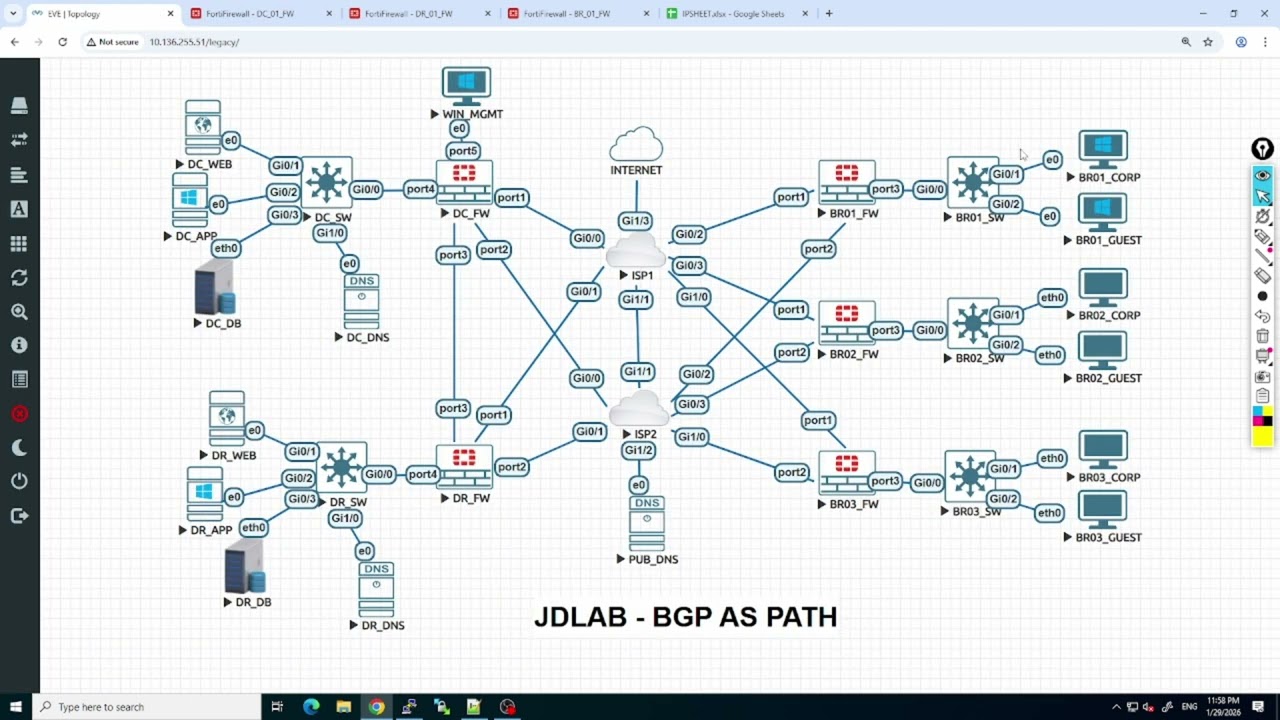Image resolution: width=1280 pixels, height=720 pixels.
Task: Open the browser page zoom indicator
Action: point(1186,42)
